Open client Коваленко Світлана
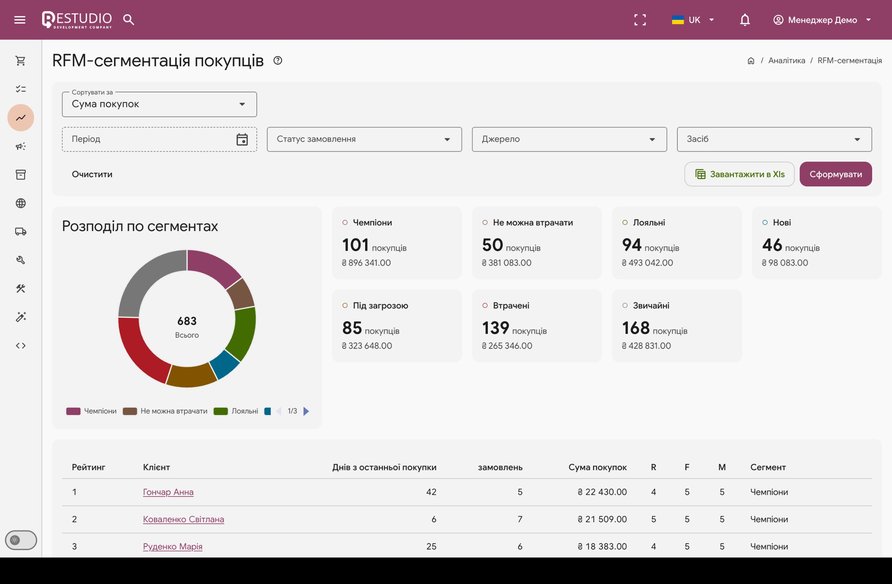Viewport: 892px width, 584px height. [183, 519]
